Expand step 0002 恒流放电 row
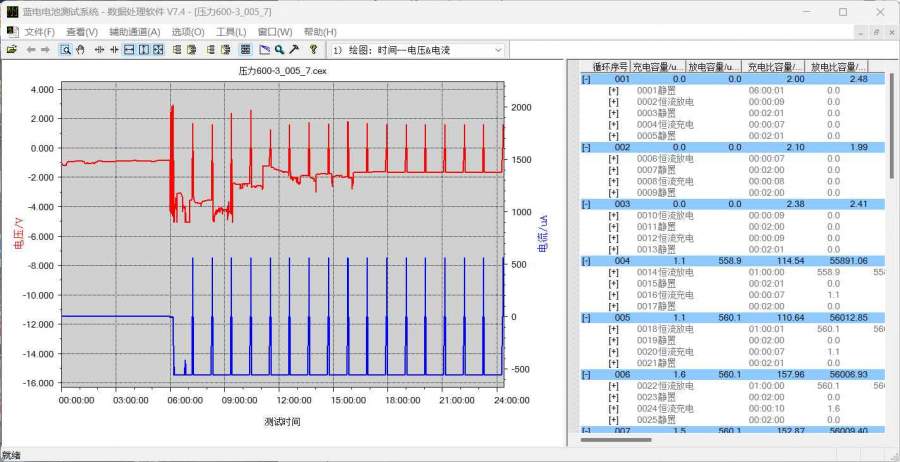 (613, 102)
